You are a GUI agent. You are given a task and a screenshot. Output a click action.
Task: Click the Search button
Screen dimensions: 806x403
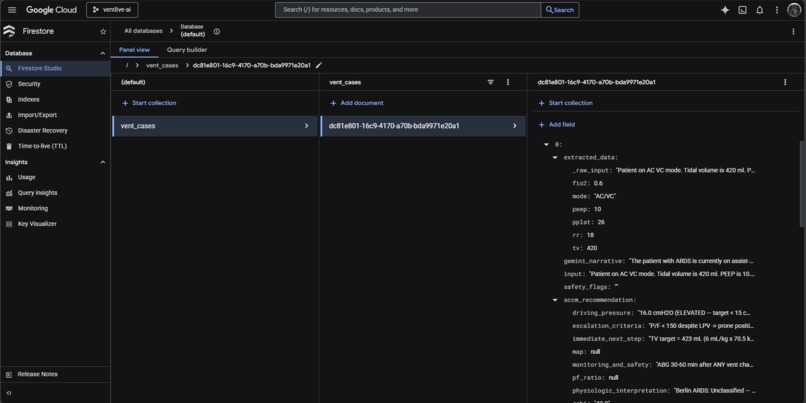pyautogui.click(x=560, y=10)
